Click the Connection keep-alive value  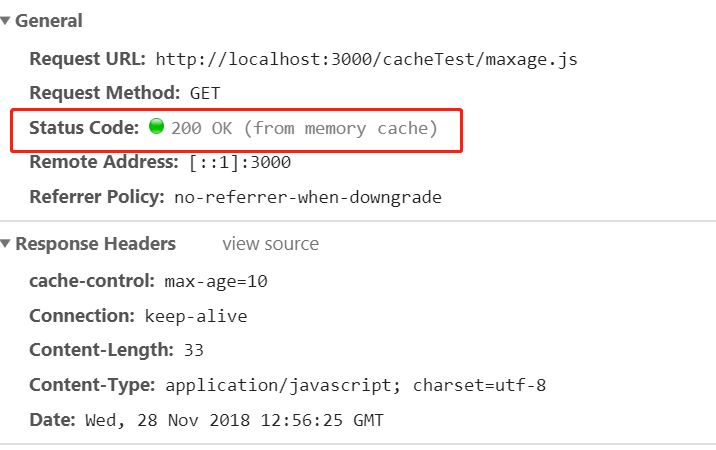196,316
